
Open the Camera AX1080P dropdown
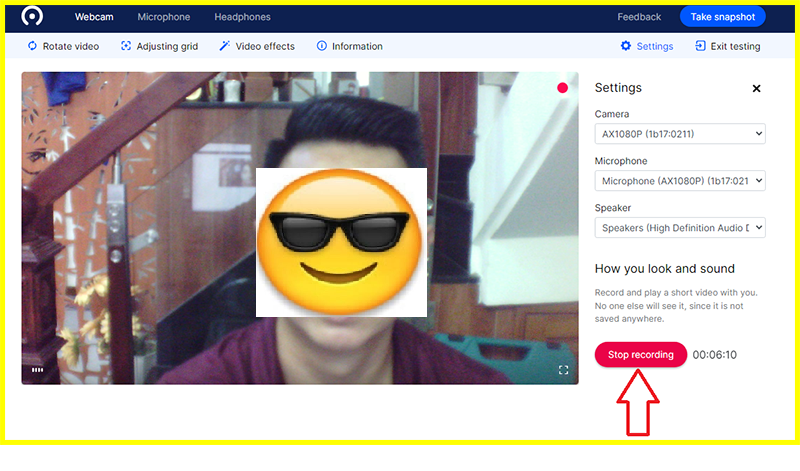click(x=680, y=133)
